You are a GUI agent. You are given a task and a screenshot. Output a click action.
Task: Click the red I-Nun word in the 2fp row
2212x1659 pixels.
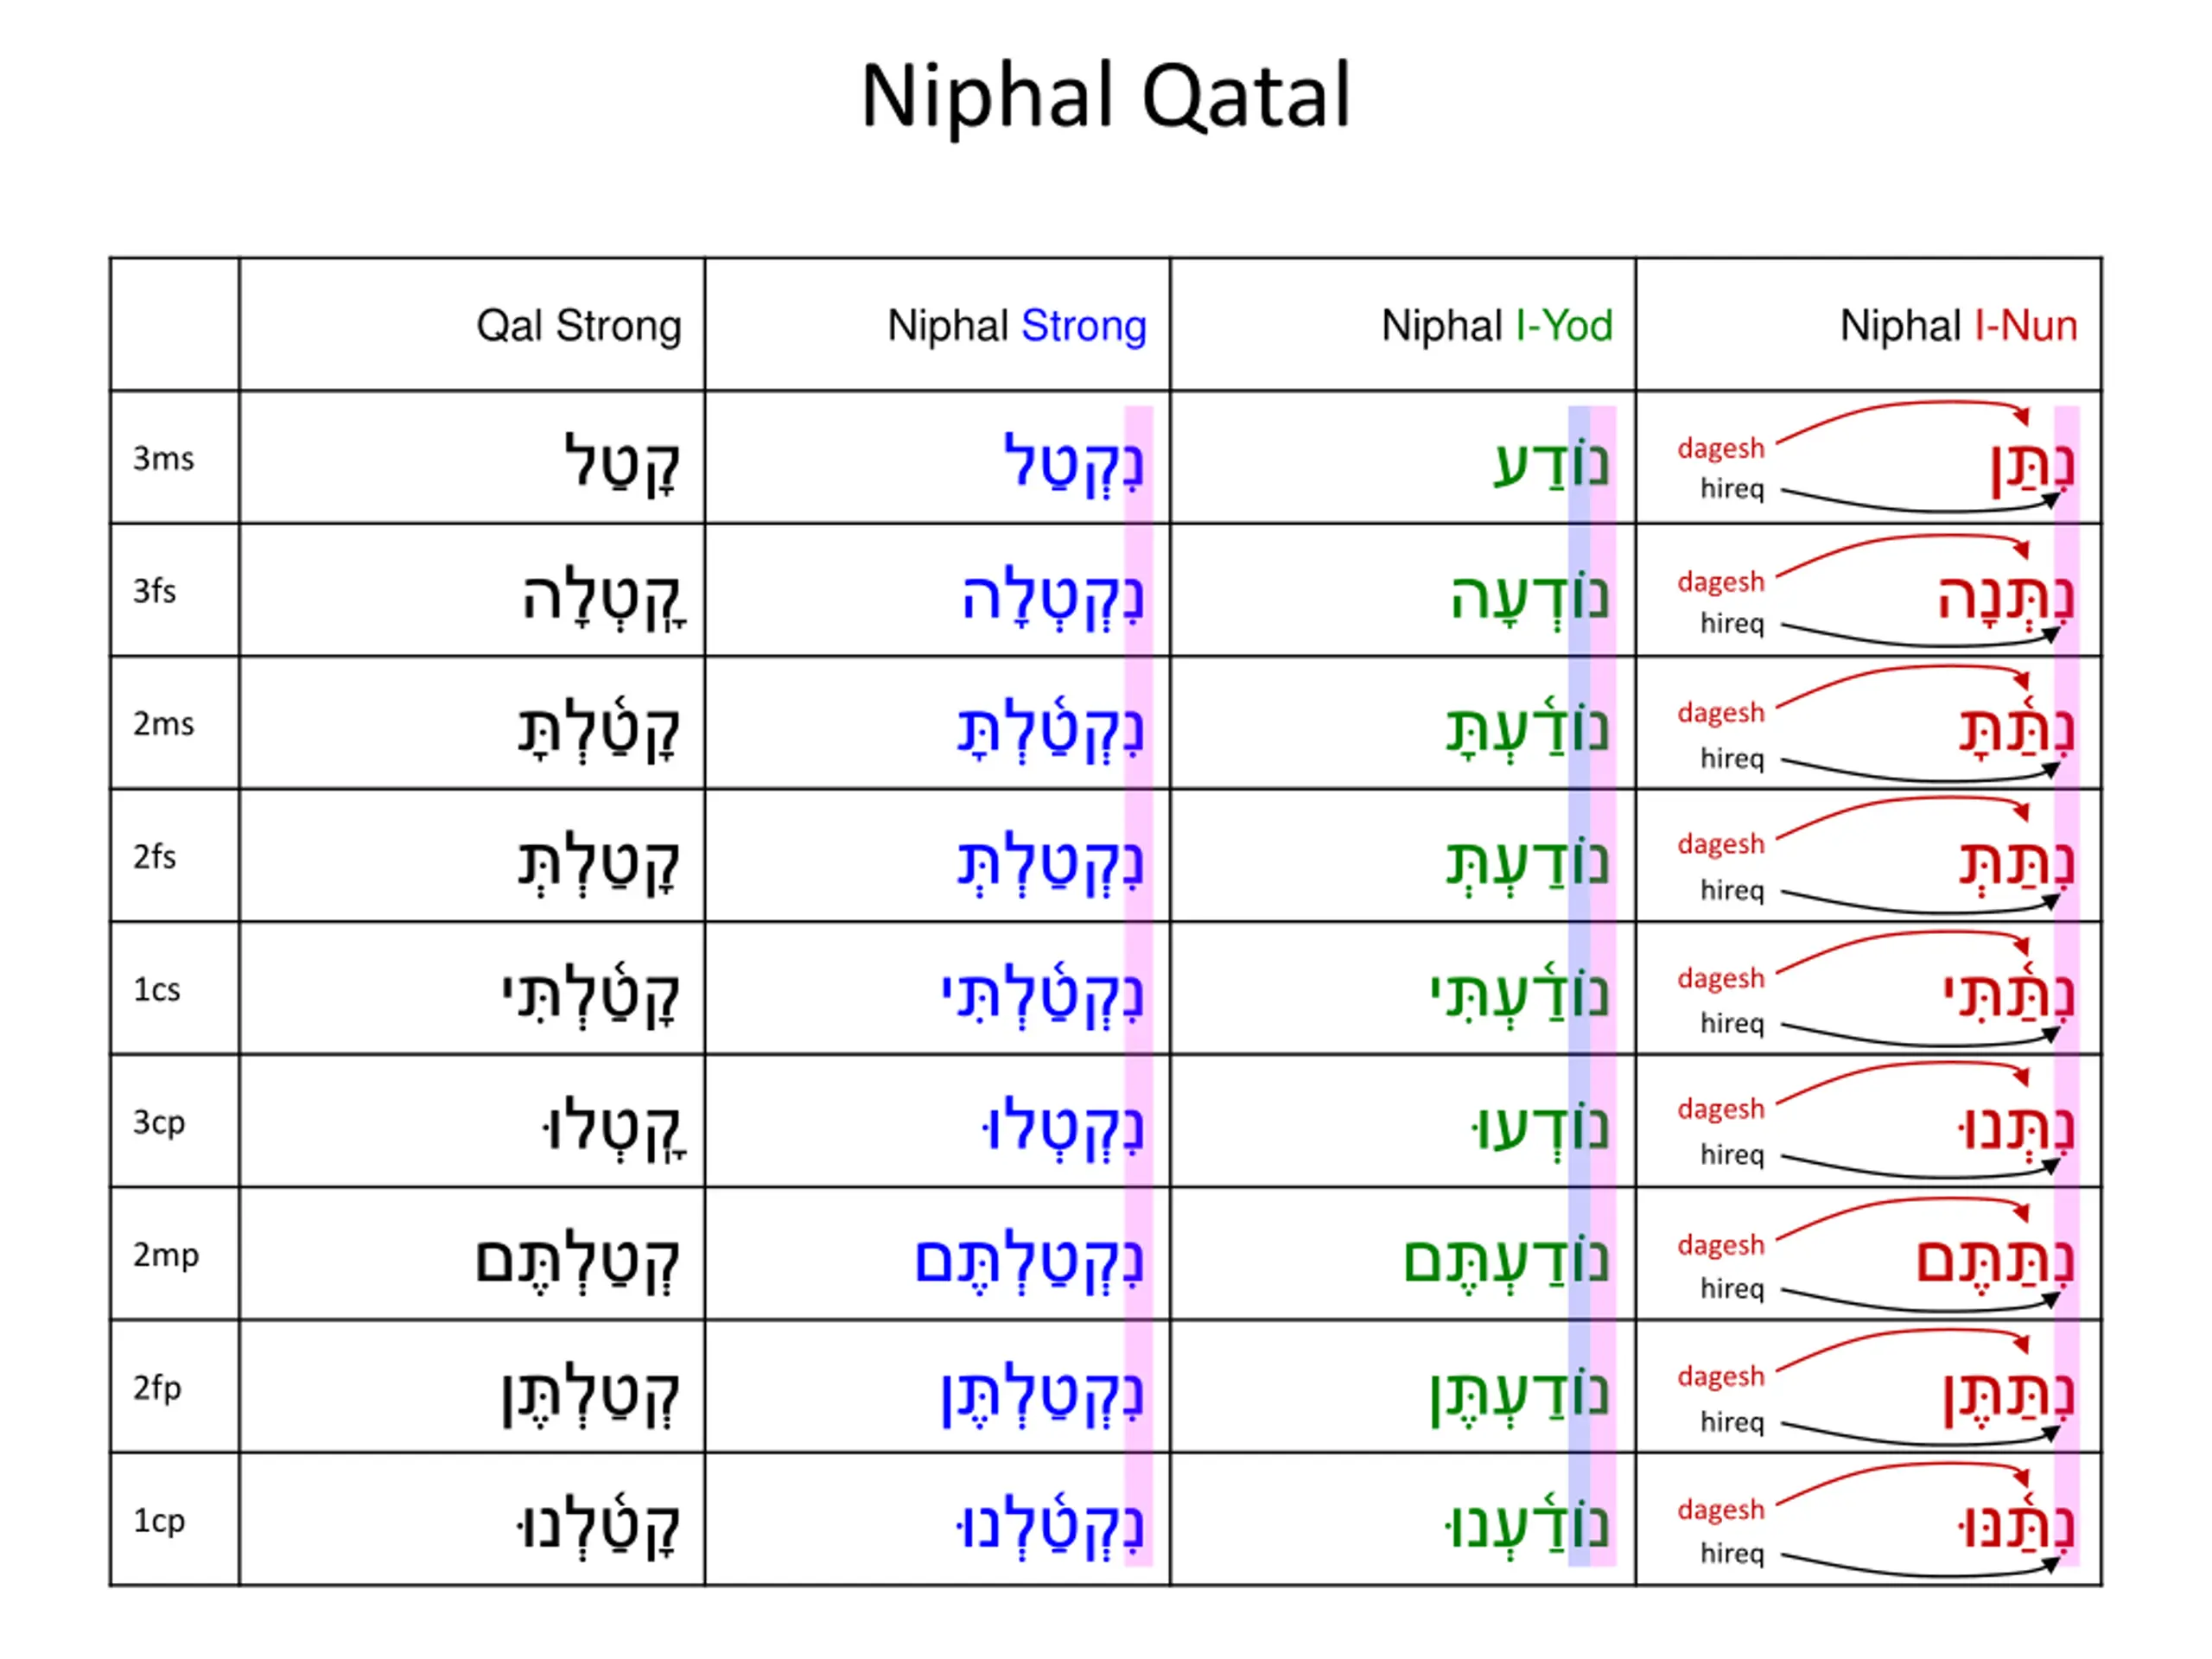point(2008,1395)
